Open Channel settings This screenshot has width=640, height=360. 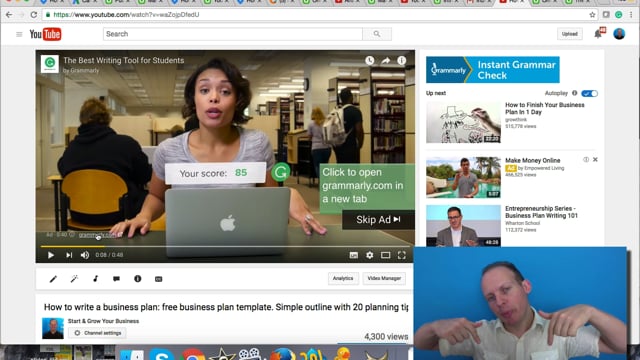98,333
